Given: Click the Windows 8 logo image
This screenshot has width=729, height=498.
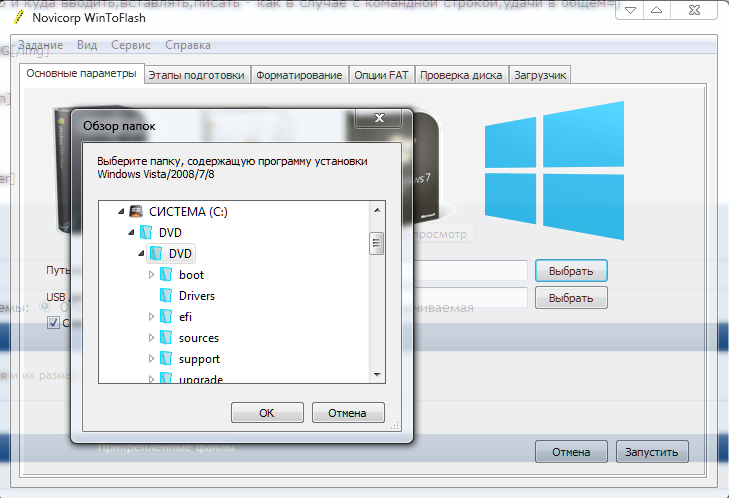Looking at the screenshot, I should pos(554,170).
